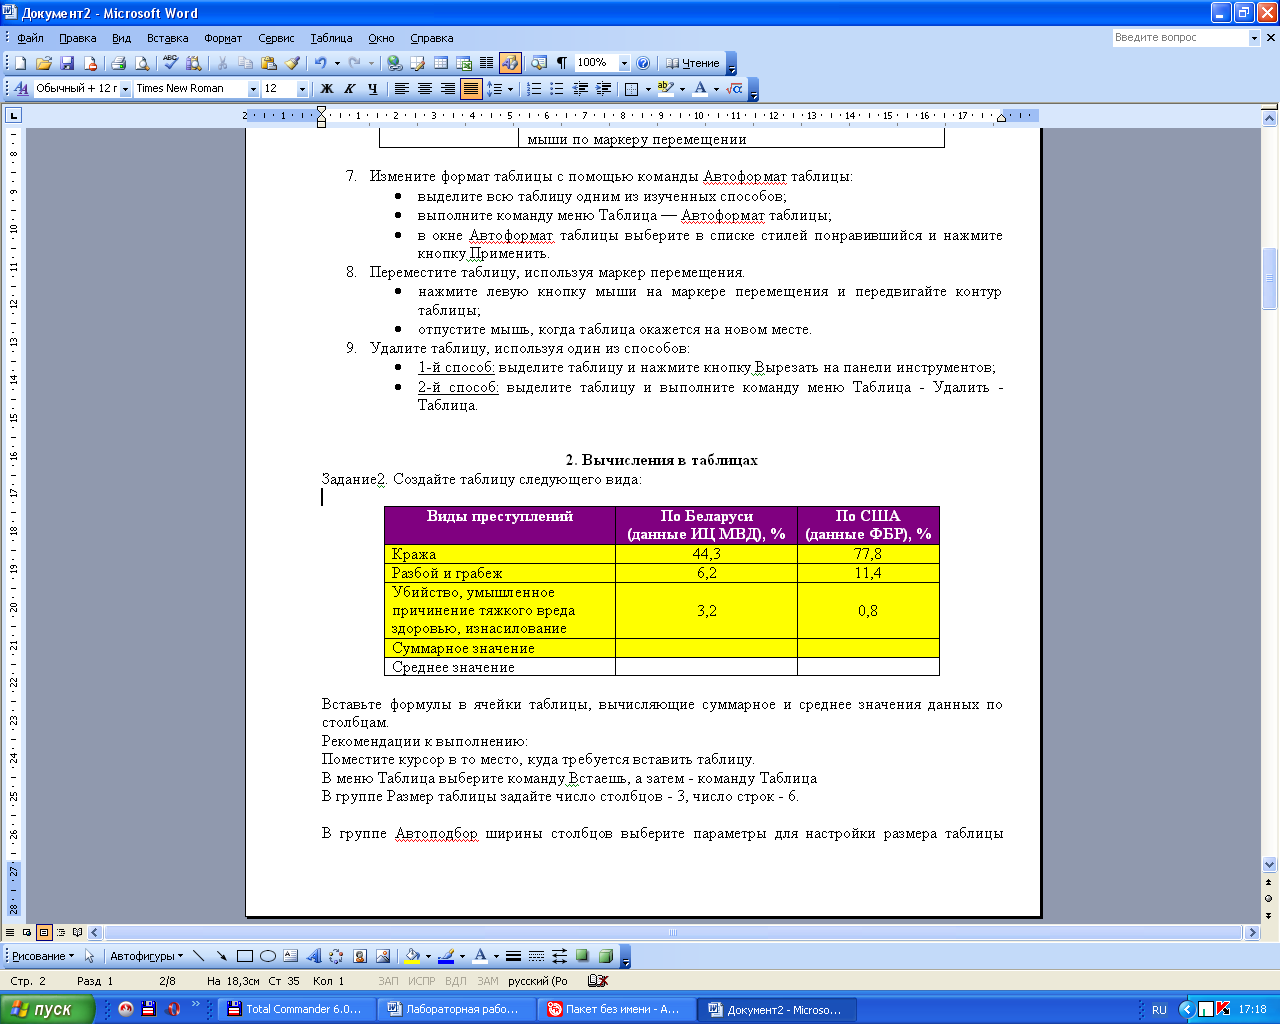Apply the text highlight color marker
1280x1024 pixels.
click(665, 89)
